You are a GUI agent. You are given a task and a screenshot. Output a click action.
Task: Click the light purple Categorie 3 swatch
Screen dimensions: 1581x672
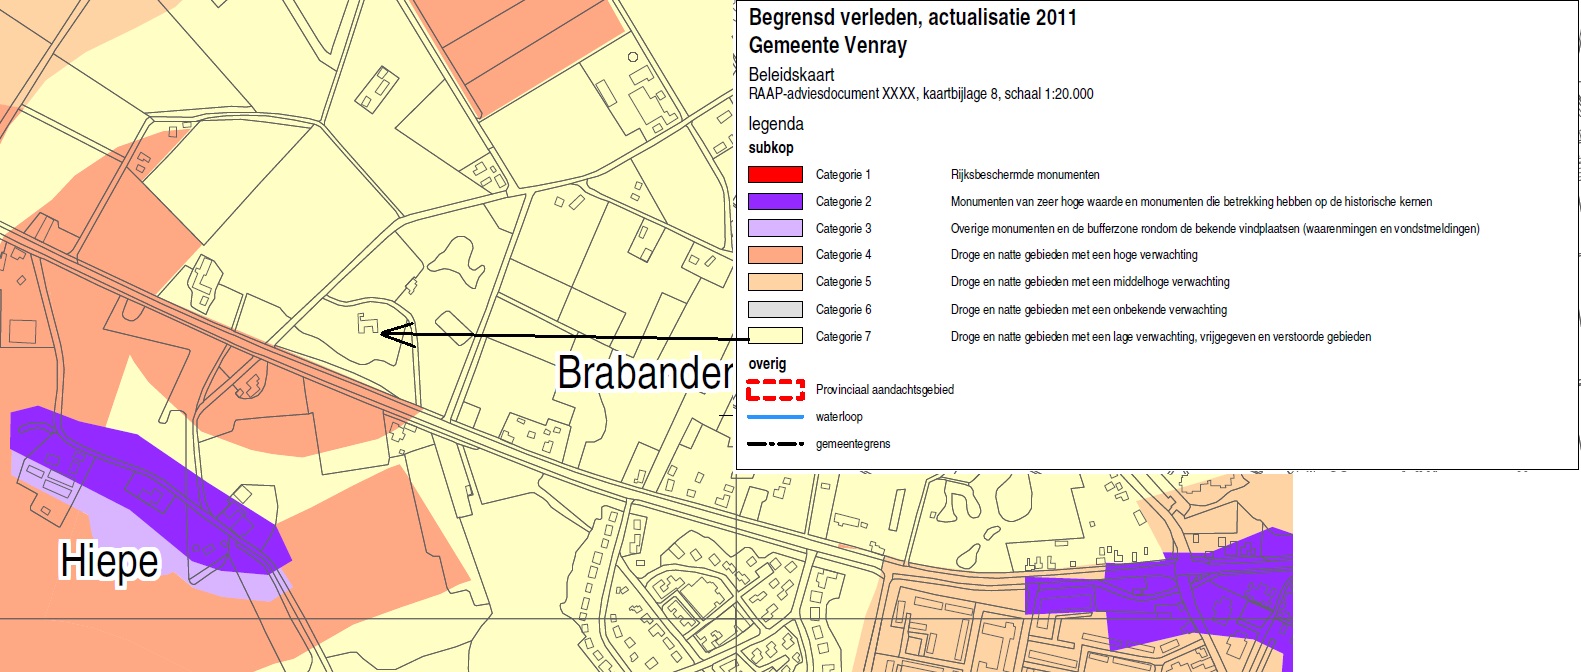pyautogui.click(x=775, y=228)
